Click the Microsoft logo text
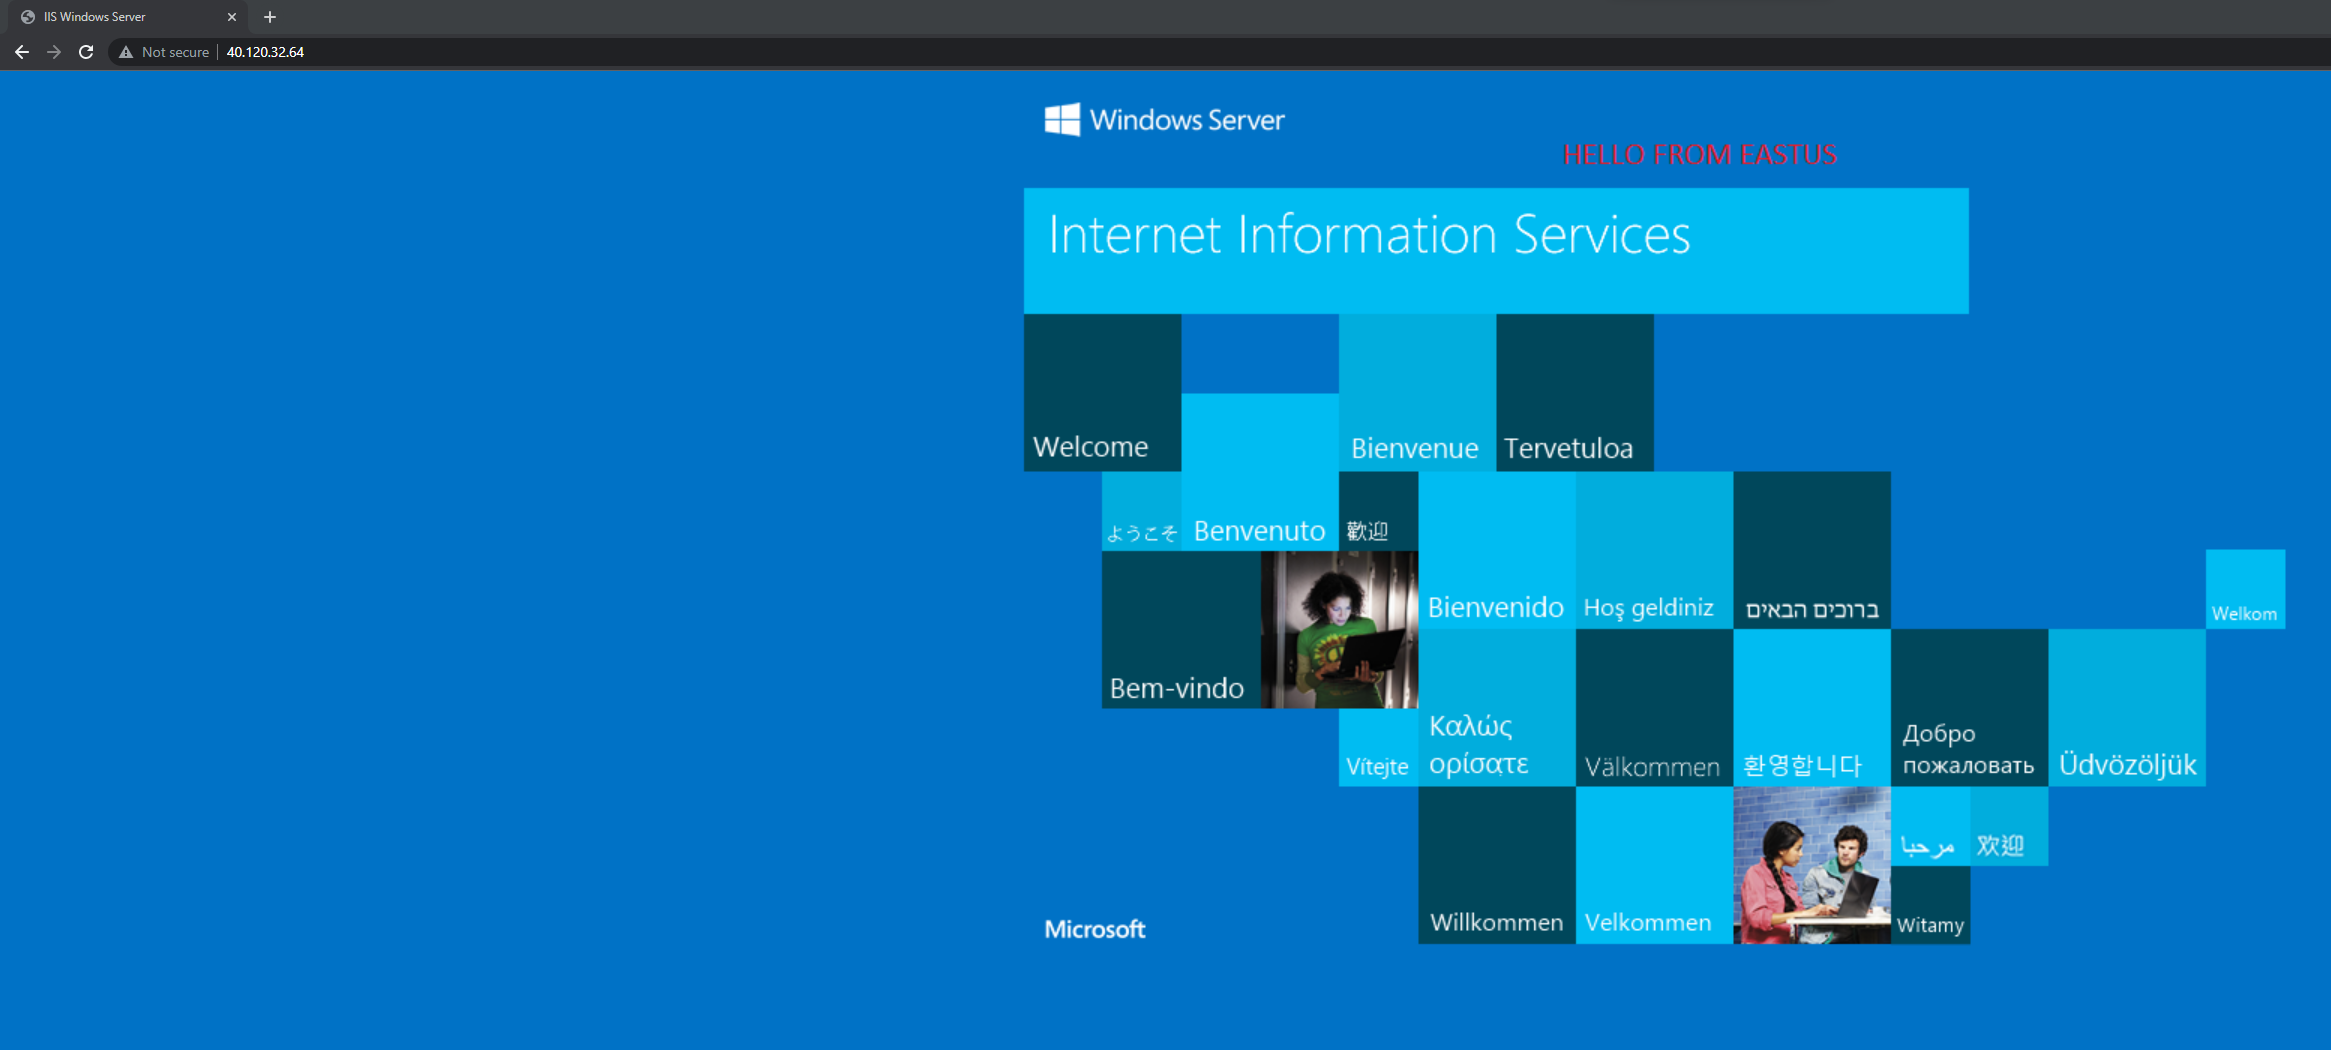 point(1095,929)
